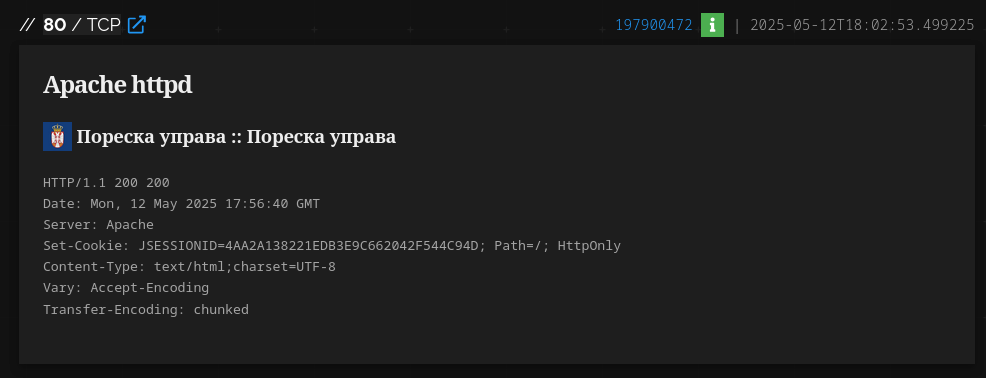Click the Set-Cookie header name
The image size is (986, 378).
[86, 246]
